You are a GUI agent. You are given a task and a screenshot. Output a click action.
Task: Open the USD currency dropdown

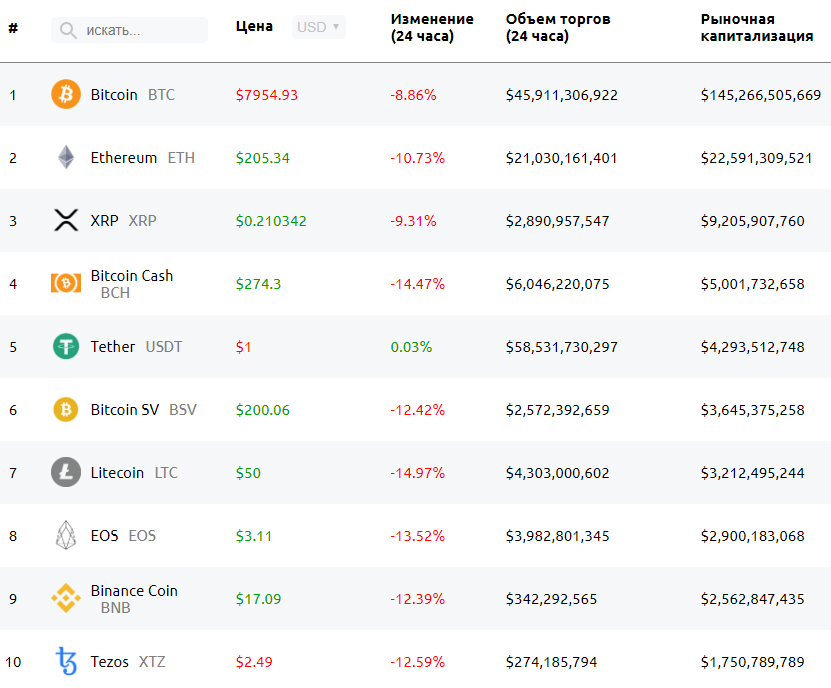click(x=317, y=26)
